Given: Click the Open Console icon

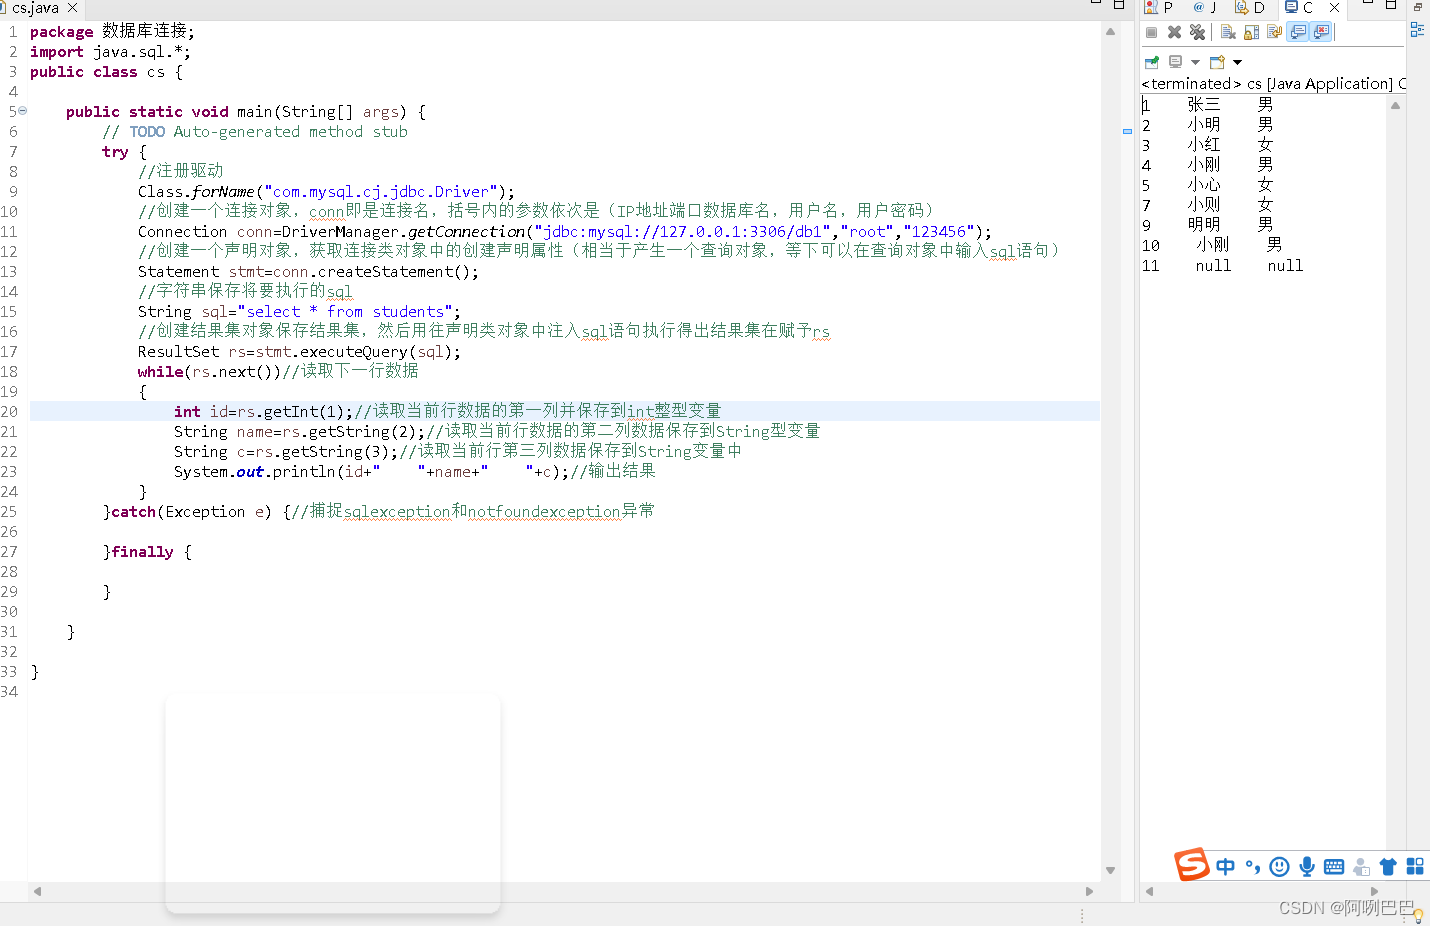Looking at the screenshot, I should click(1217, 62).
